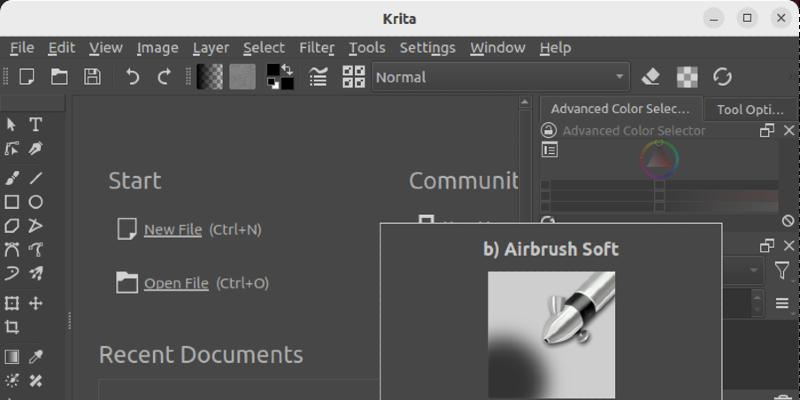The height and width of the screenshot is (400, 800).
Task: Click the foreground/background color swatch
Action: (x=279, y=77)
